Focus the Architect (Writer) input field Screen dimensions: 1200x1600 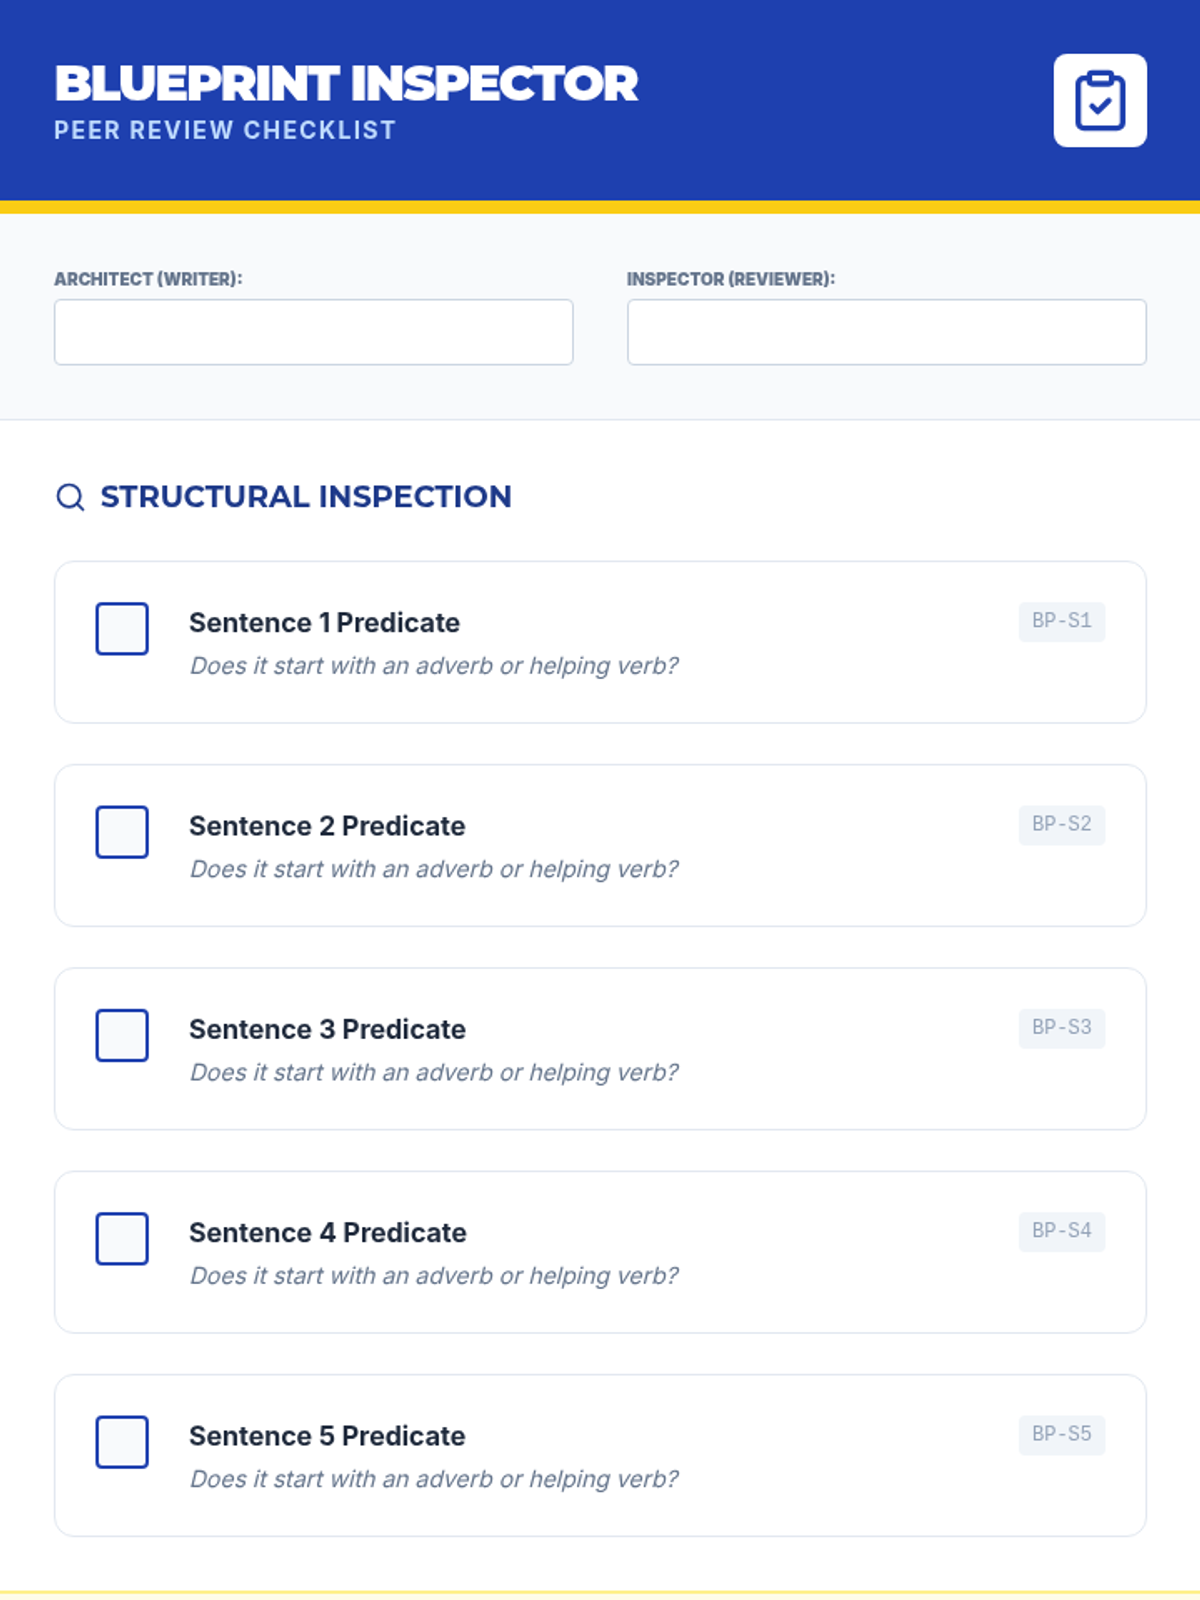click(313, 332)
